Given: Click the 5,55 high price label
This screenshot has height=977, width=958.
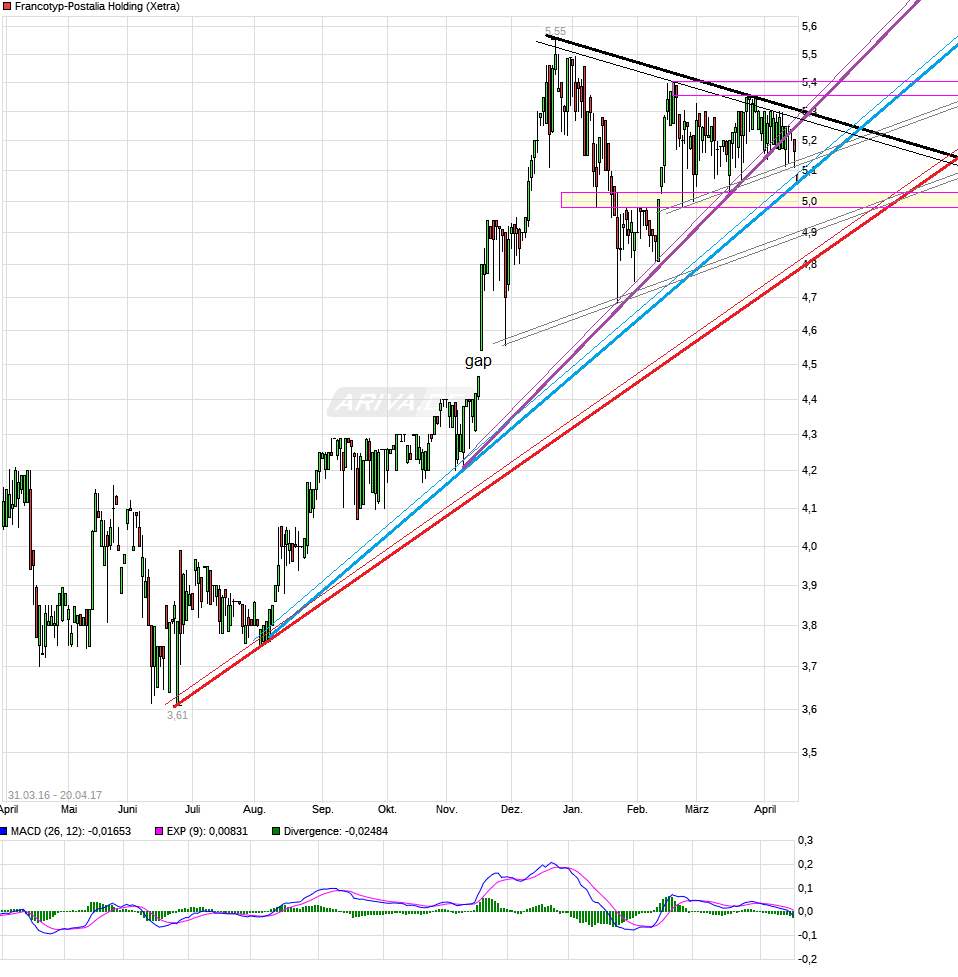Looking at the screenshot, I should click(x=555, y=31).
